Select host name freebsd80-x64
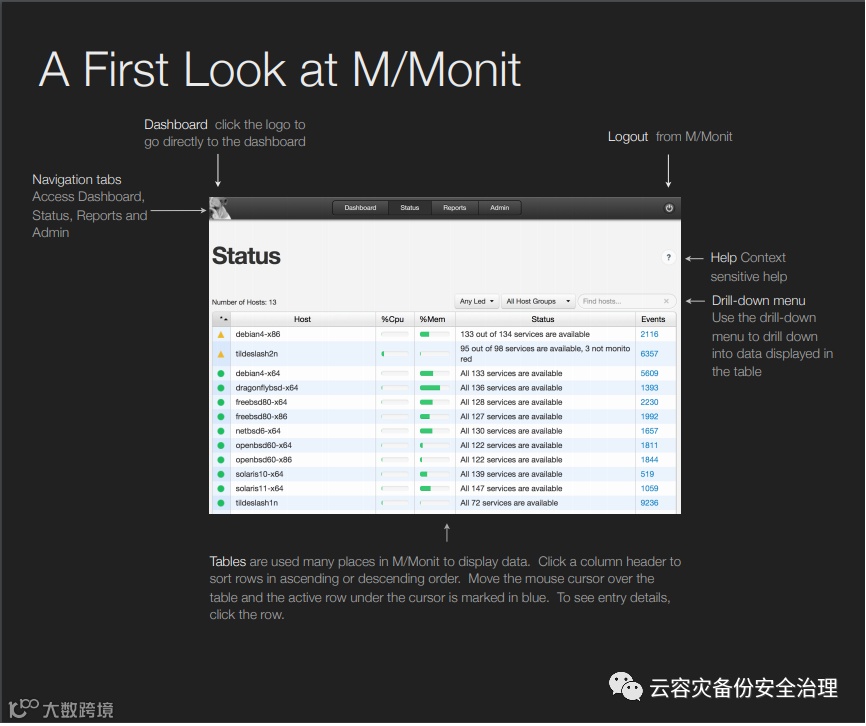Screen dimensions: 866x726 (261, 402)
